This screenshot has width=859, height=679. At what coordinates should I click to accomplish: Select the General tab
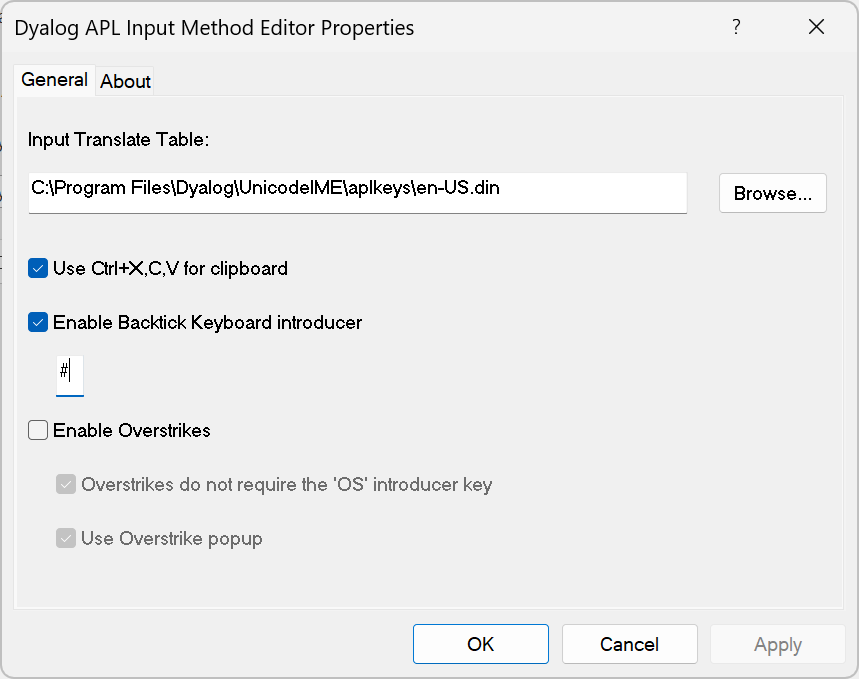click(x=54, y=80)
